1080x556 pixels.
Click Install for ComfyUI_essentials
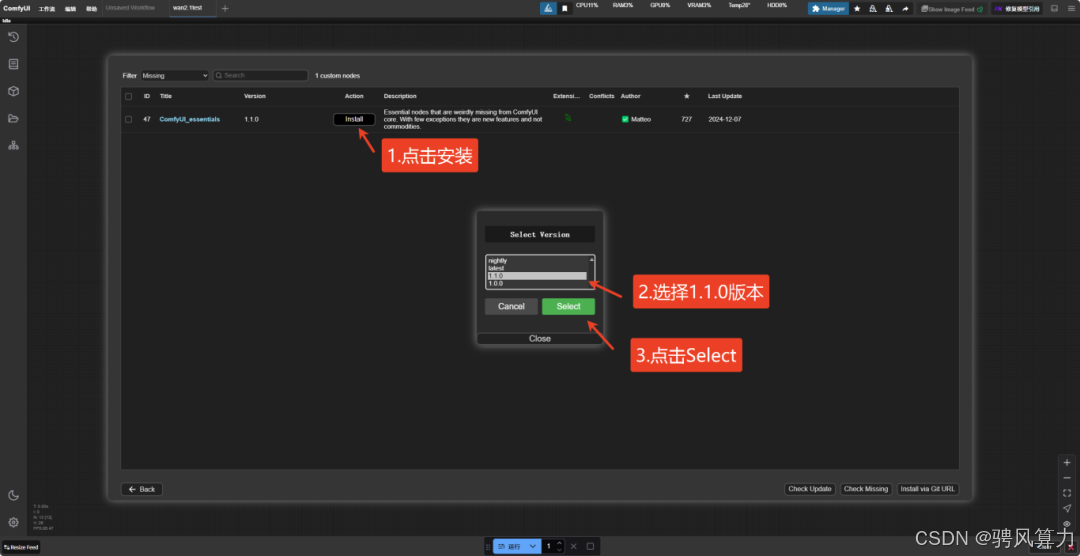click(354, 119)
